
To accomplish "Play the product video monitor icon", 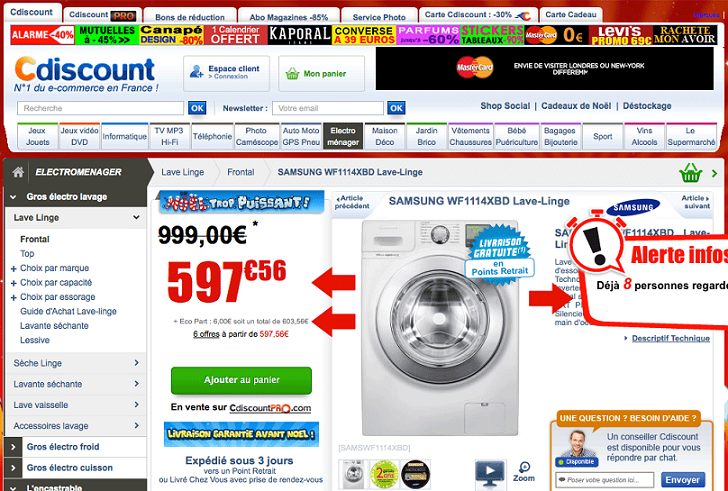I will coord(490,473).
